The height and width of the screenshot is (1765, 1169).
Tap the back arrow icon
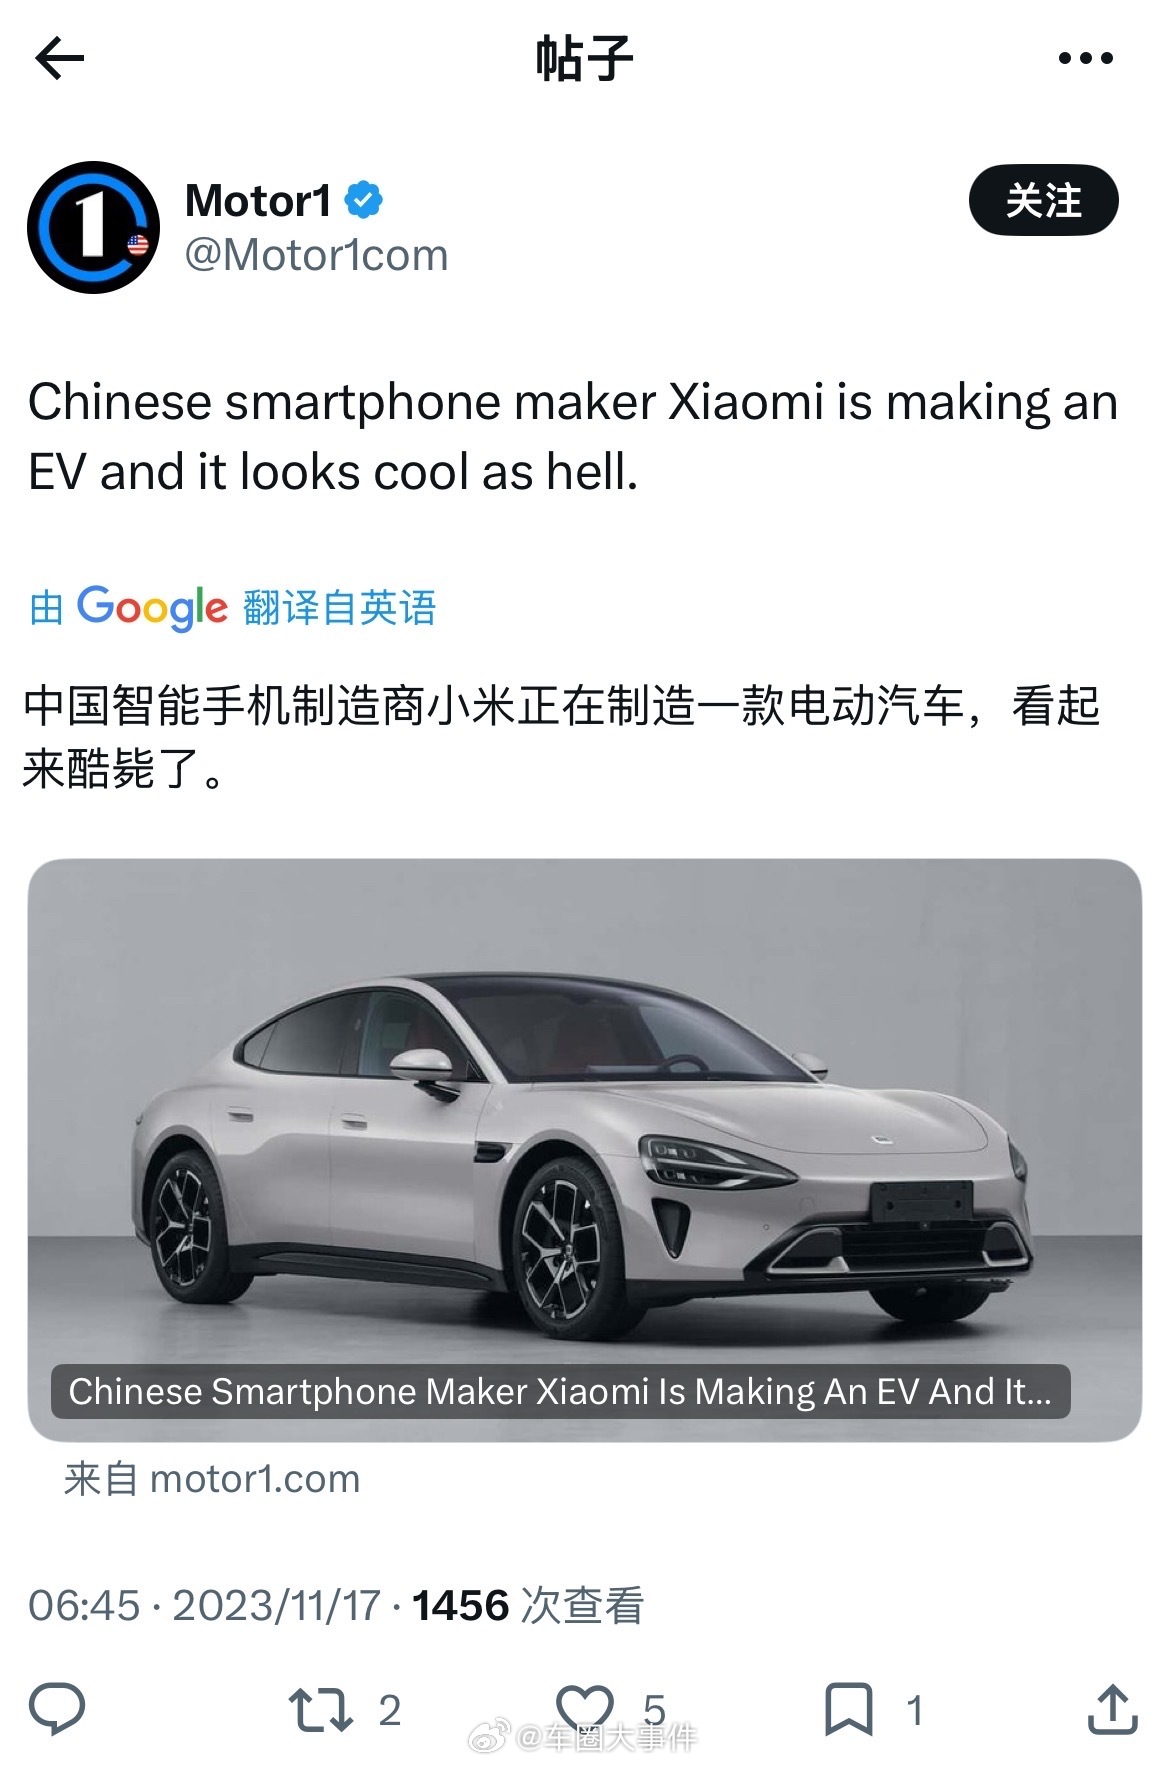click(59, 58)
